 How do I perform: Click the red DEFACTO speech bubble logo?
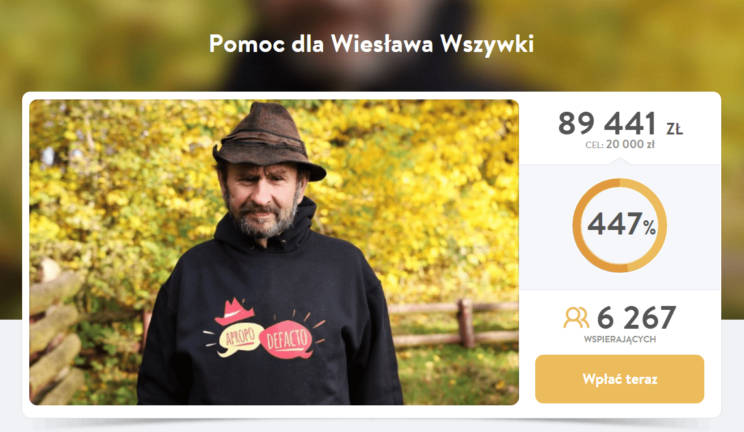point(287,340)
